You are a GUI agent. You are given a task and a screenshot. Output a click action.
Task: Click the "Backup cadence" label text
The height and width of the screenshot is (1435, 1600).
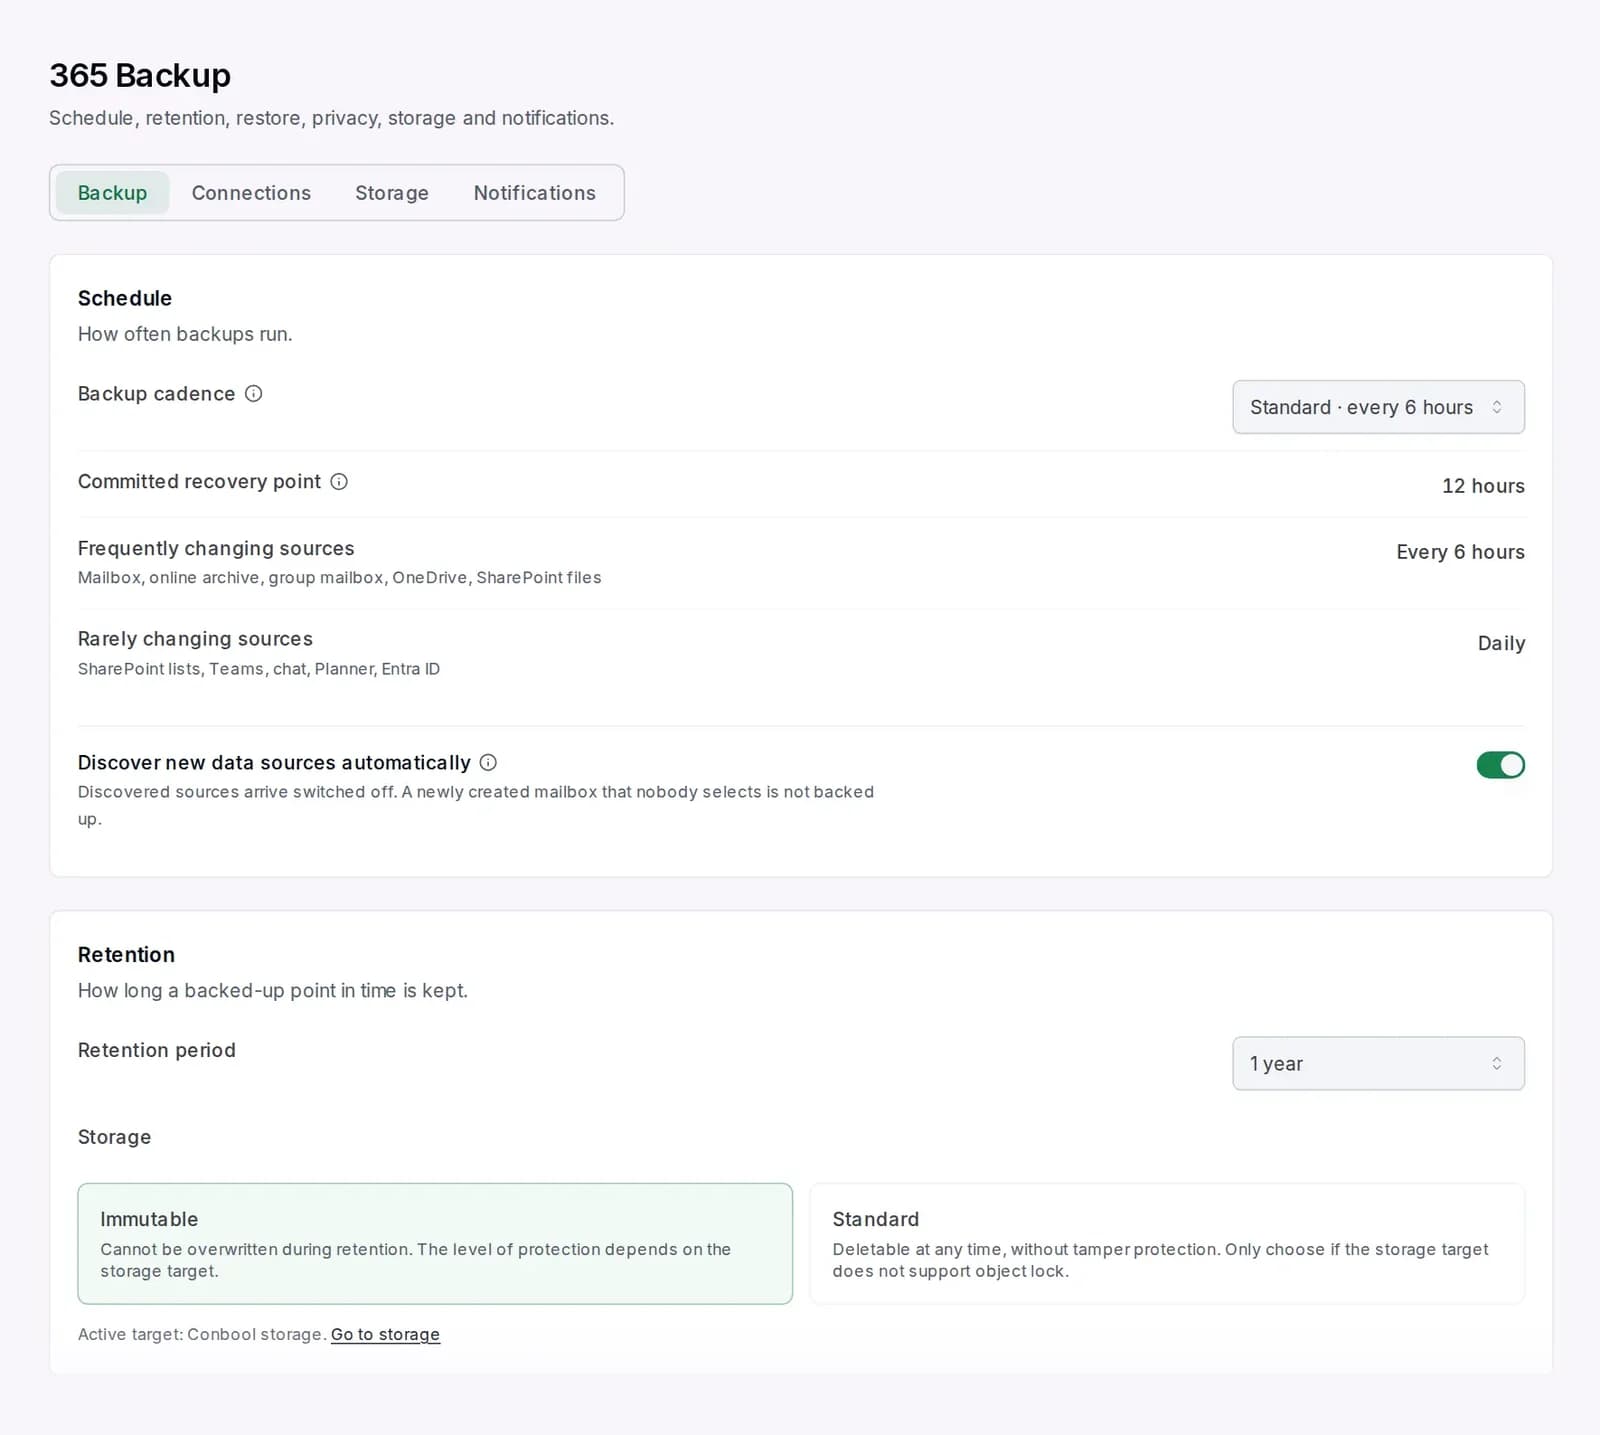pyautogui.click(x=157, y=394)
